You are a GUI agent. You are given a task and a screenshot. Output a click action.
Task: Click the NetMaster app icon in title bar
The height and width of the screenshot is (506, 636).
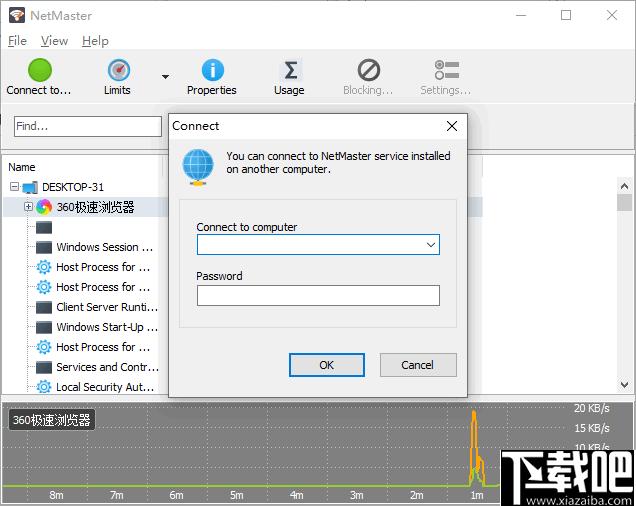(x=17, y=15)
